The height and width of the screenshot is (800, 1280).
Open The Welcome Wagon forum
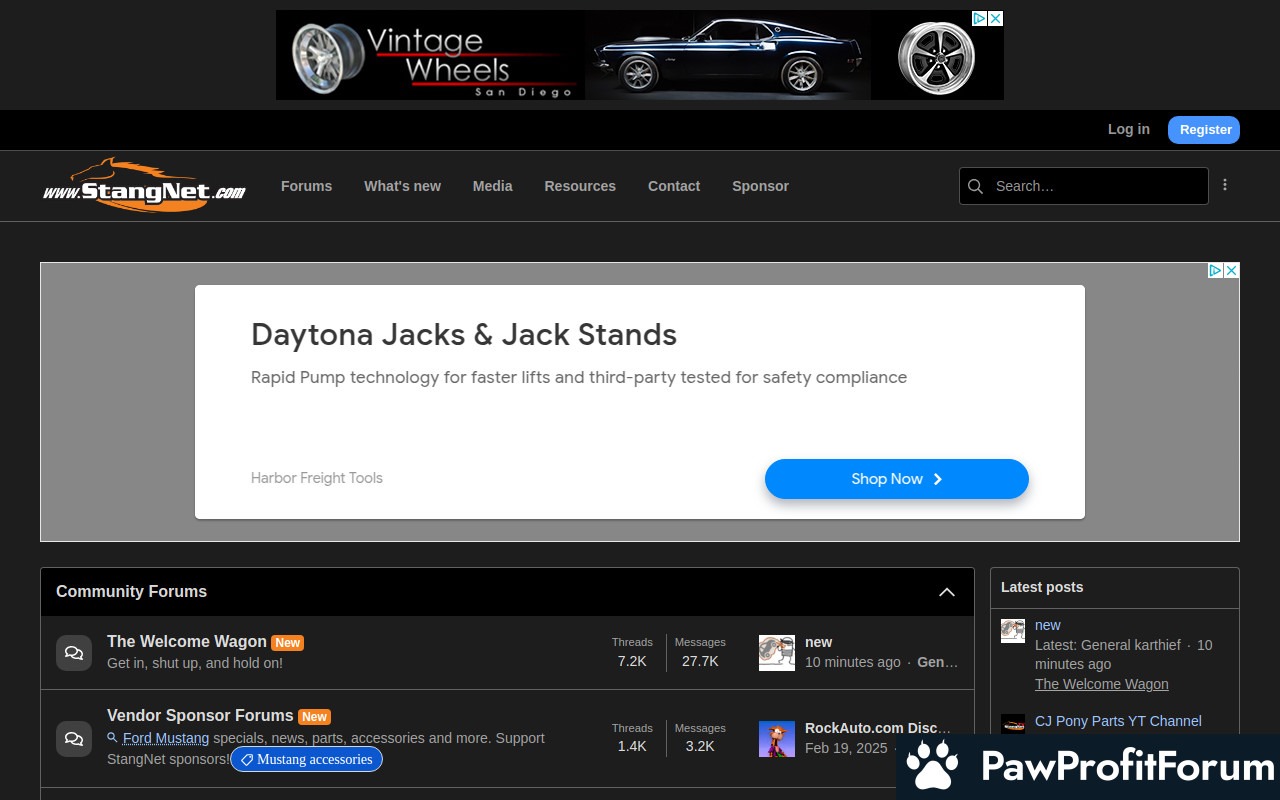pyautogui.click(x=187, y=642)
